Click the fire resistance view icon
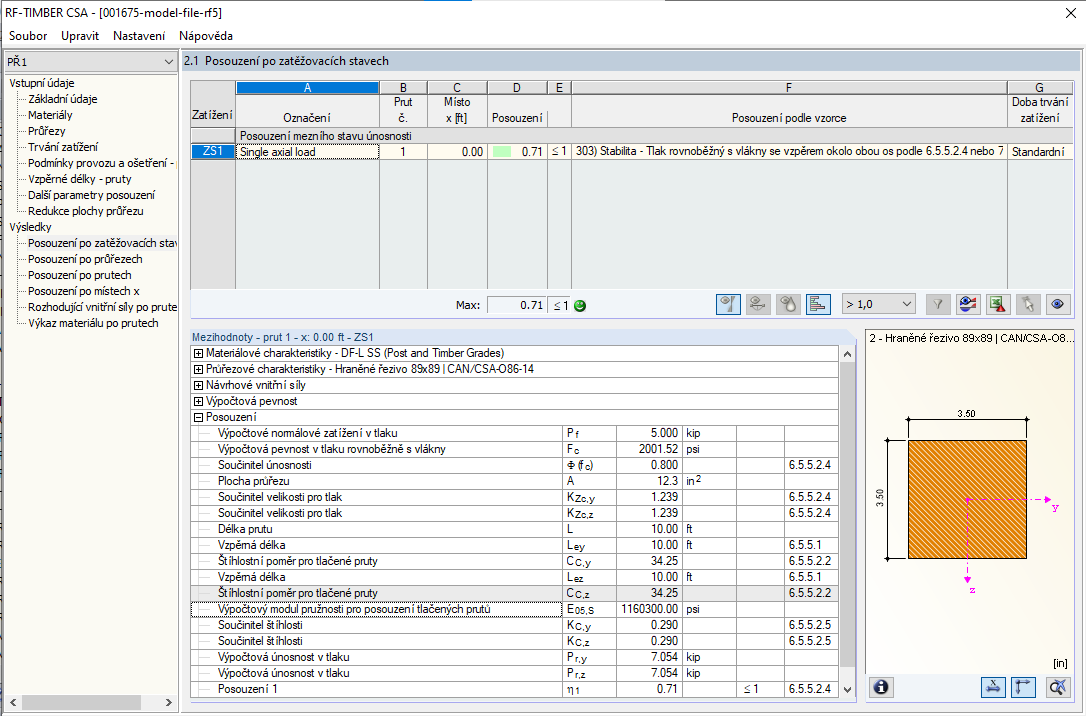Viewport: 1086px width, 716px height. 787,304
